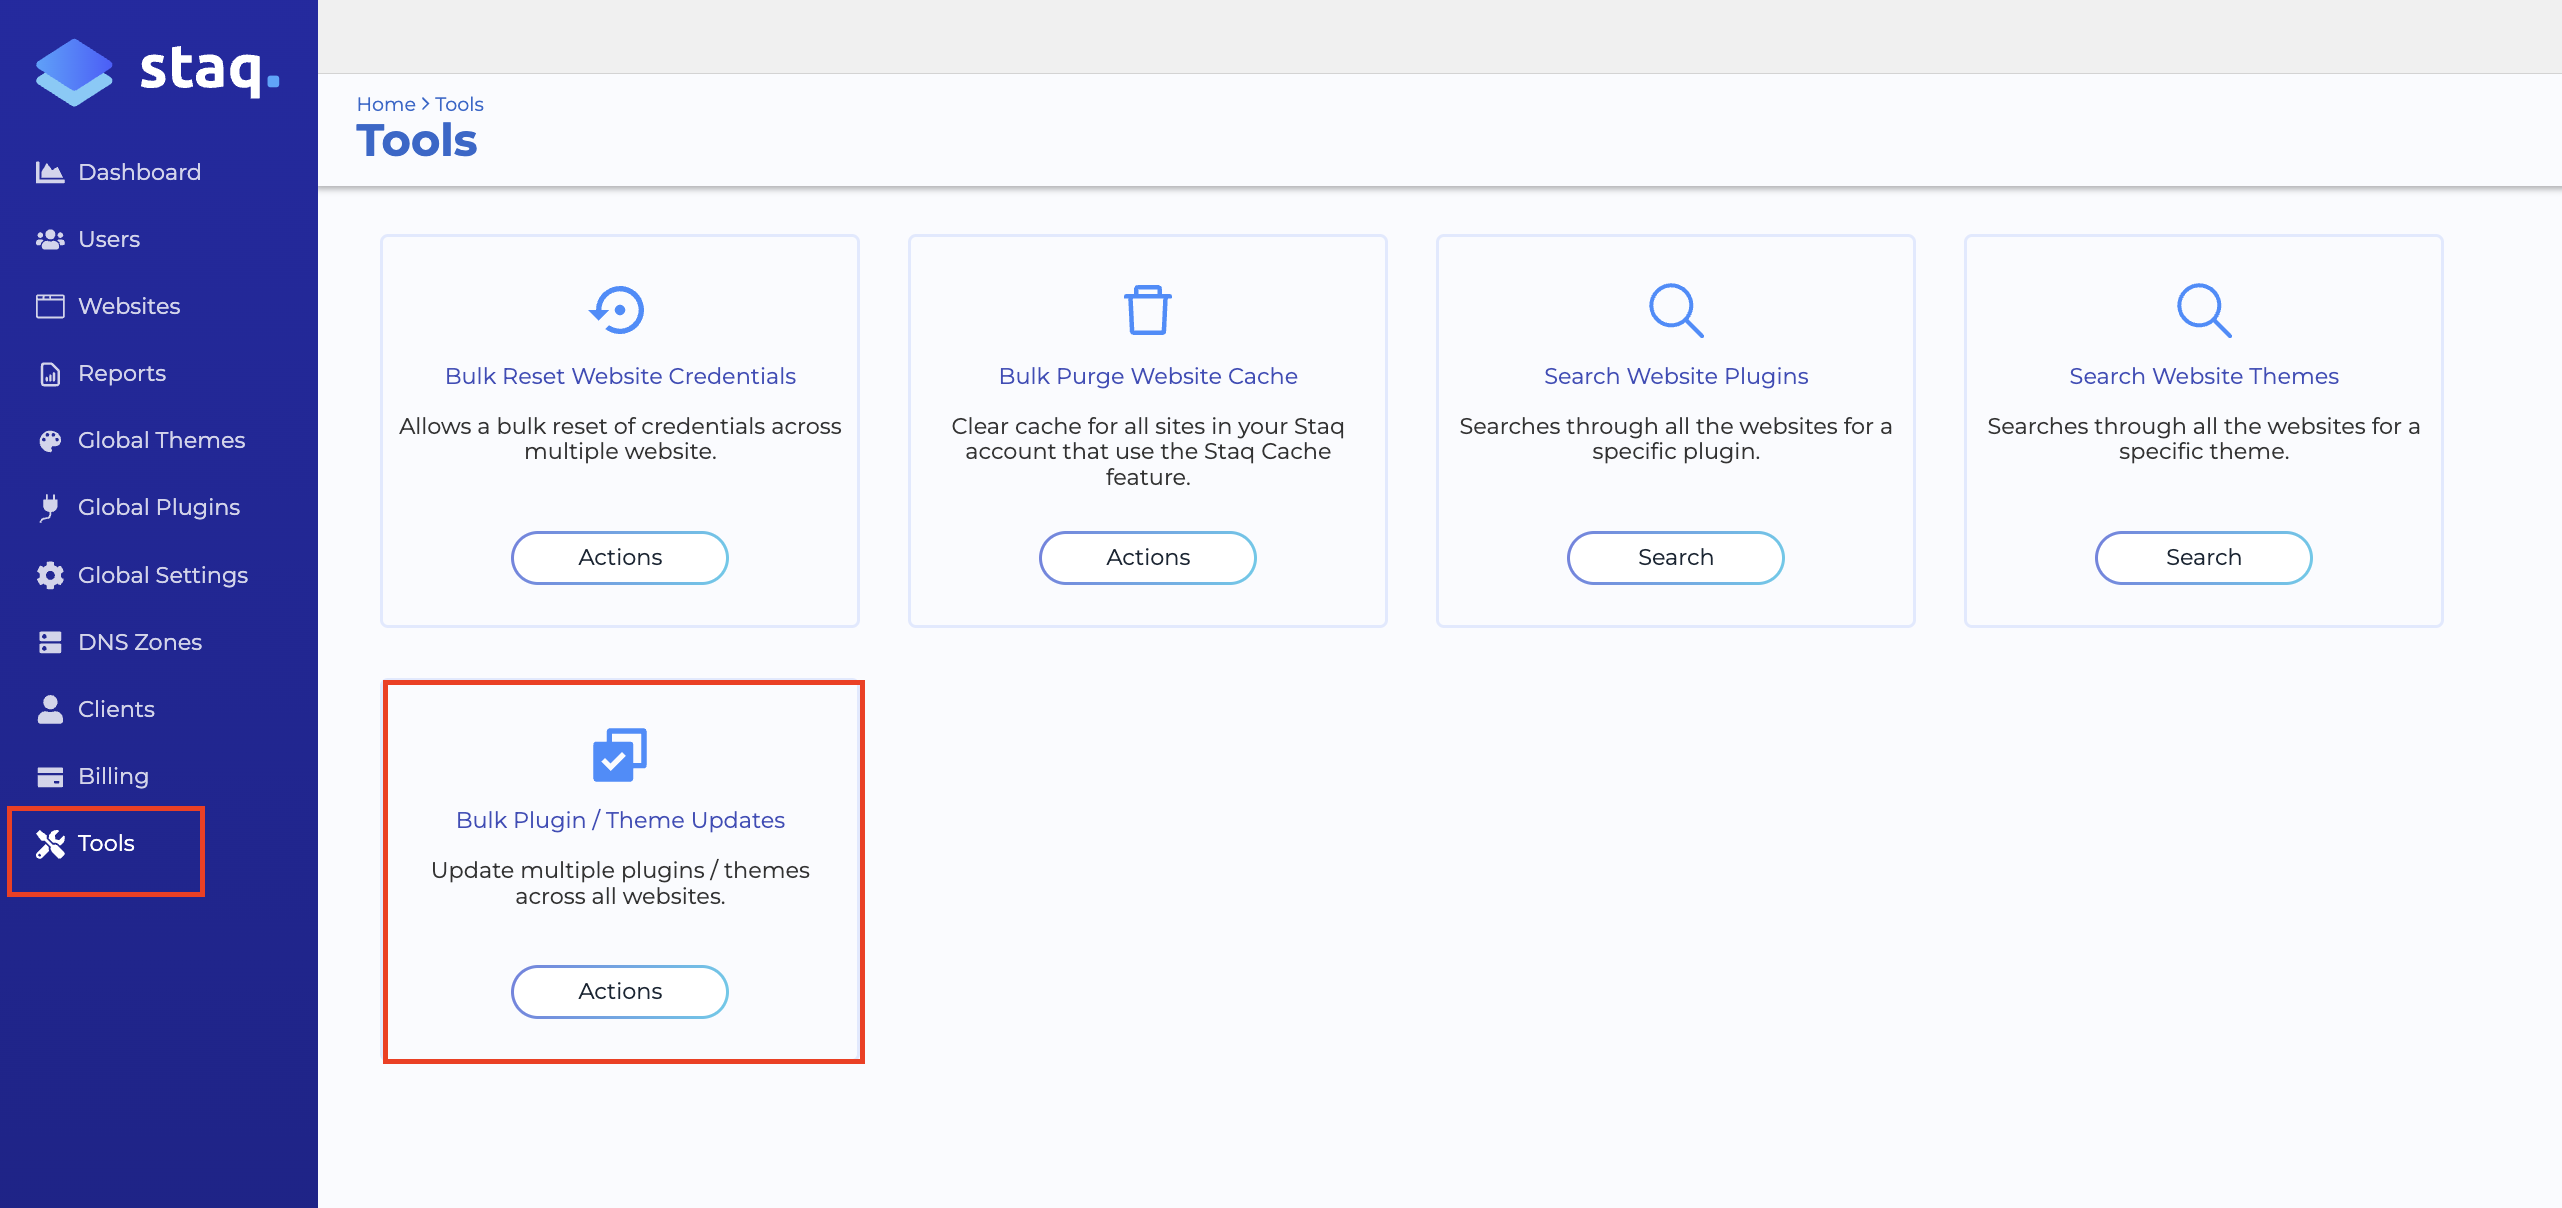Click the Home breadcrumb link
This screenshot has height=1208, width=2562.
click(386, 104)
